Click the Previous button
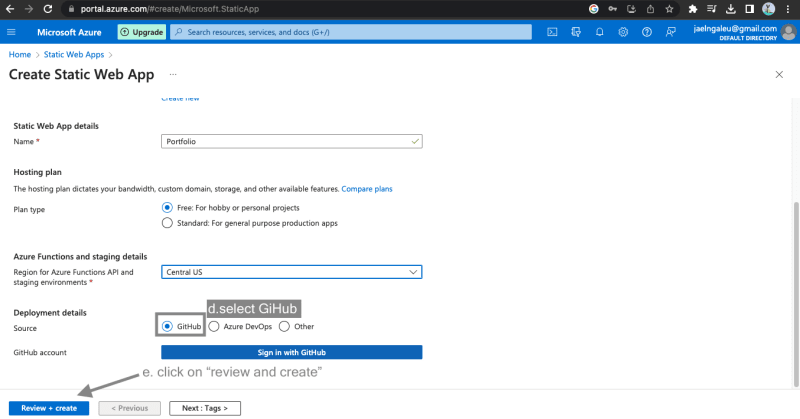The height and width of the screenshot is (419, 800). point(130,408)
